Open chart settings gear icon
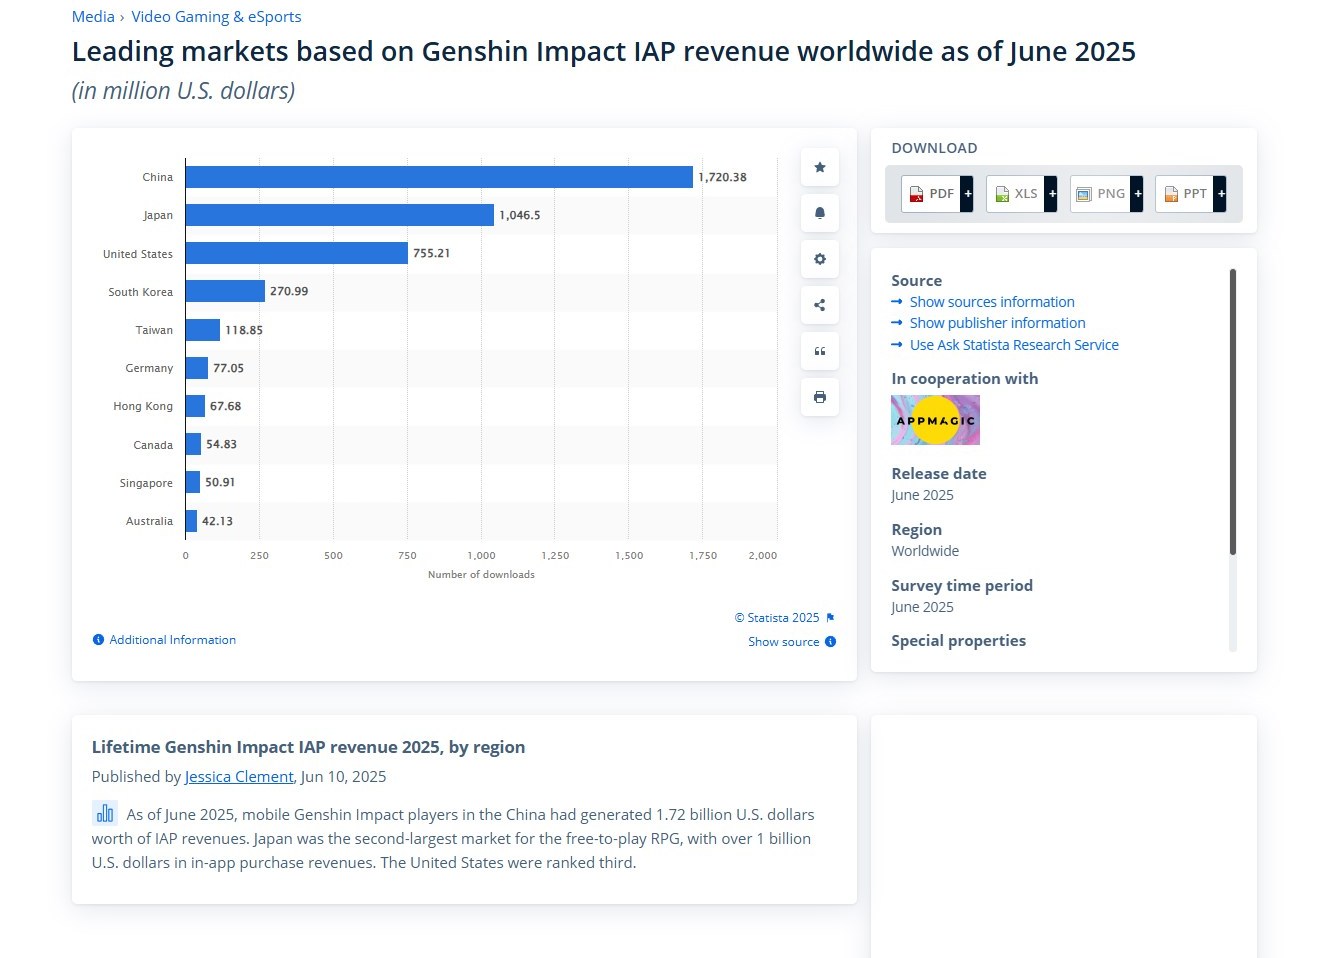 pyautogui.click(x=819, y=259)
